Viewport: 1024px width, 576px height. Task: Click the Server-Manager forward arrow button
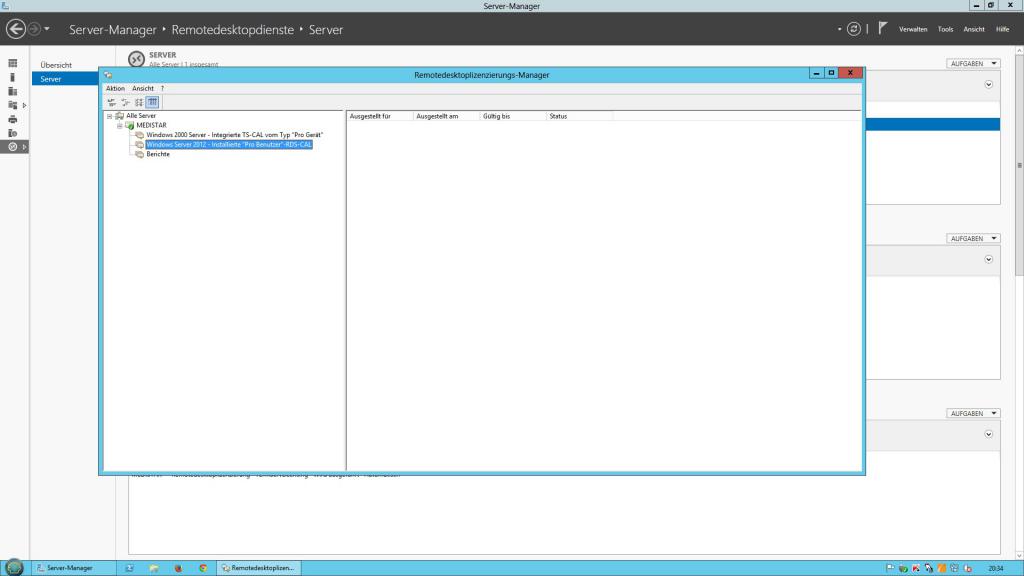(34, 29)
